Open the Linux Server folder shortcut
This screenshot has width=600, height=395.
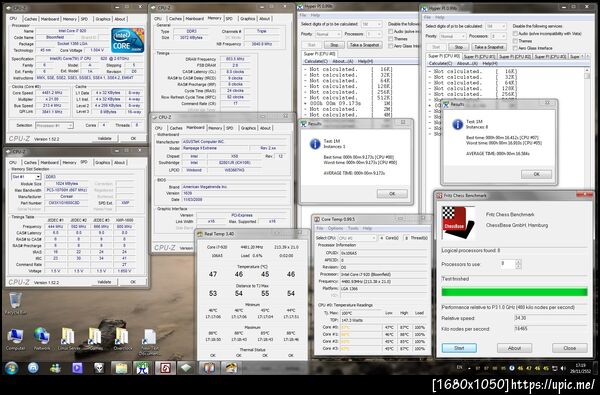click(68, 338)
